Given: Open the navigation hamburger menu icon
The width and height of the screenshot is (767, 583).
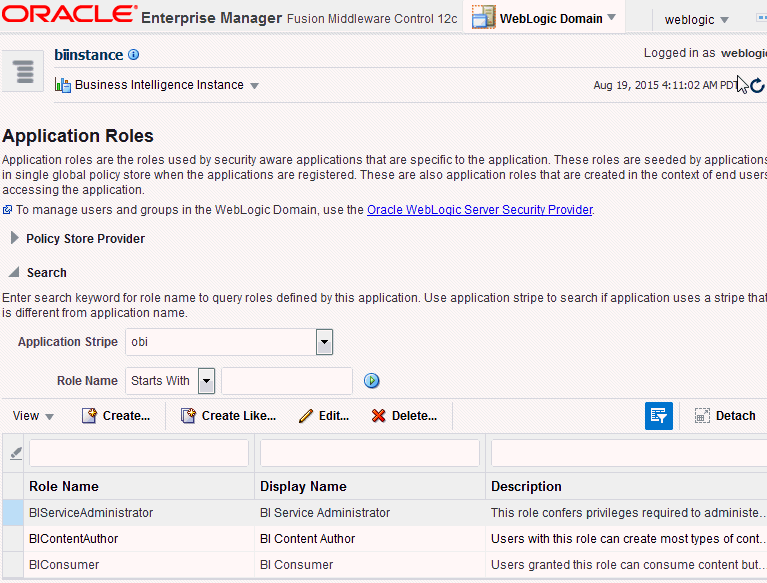Looking at the screenshot, I should (x=24, y=71).
